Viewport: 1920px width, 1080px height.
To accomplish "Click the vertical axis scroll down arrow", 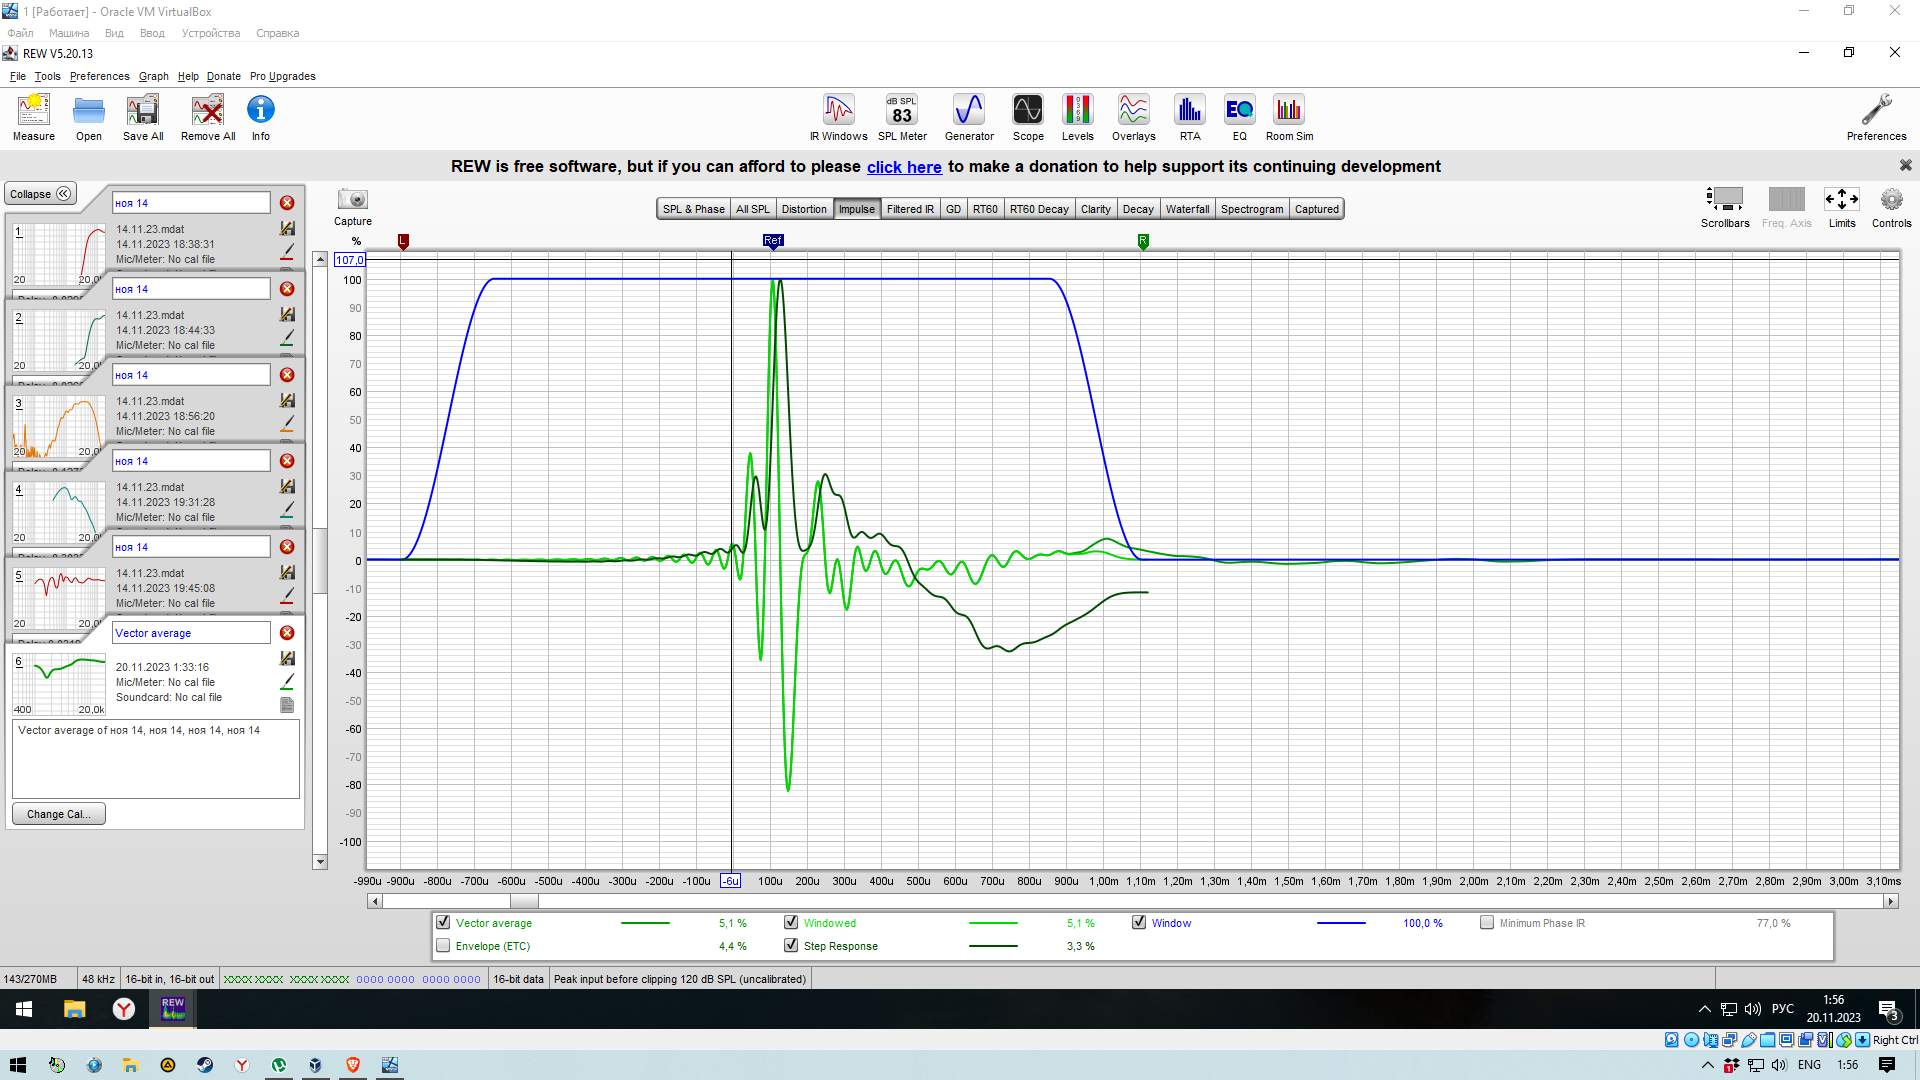I will 320,862.
